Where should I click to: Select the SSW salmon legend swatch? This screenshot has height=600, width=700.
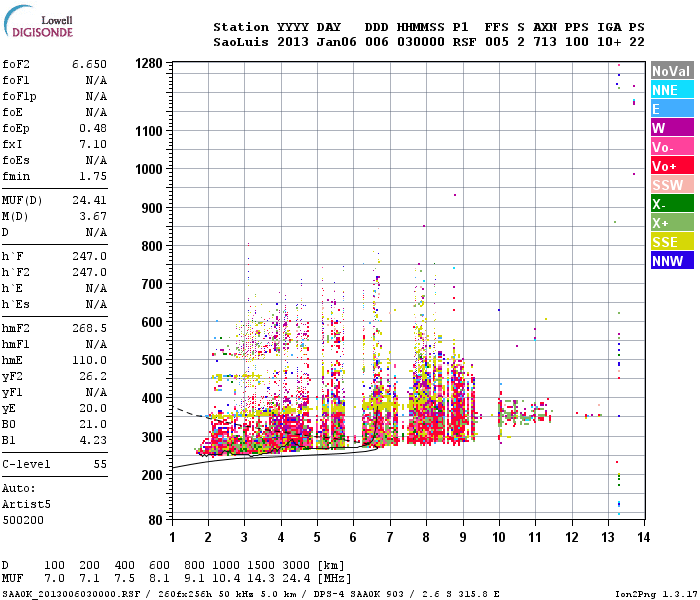[672, 184]
